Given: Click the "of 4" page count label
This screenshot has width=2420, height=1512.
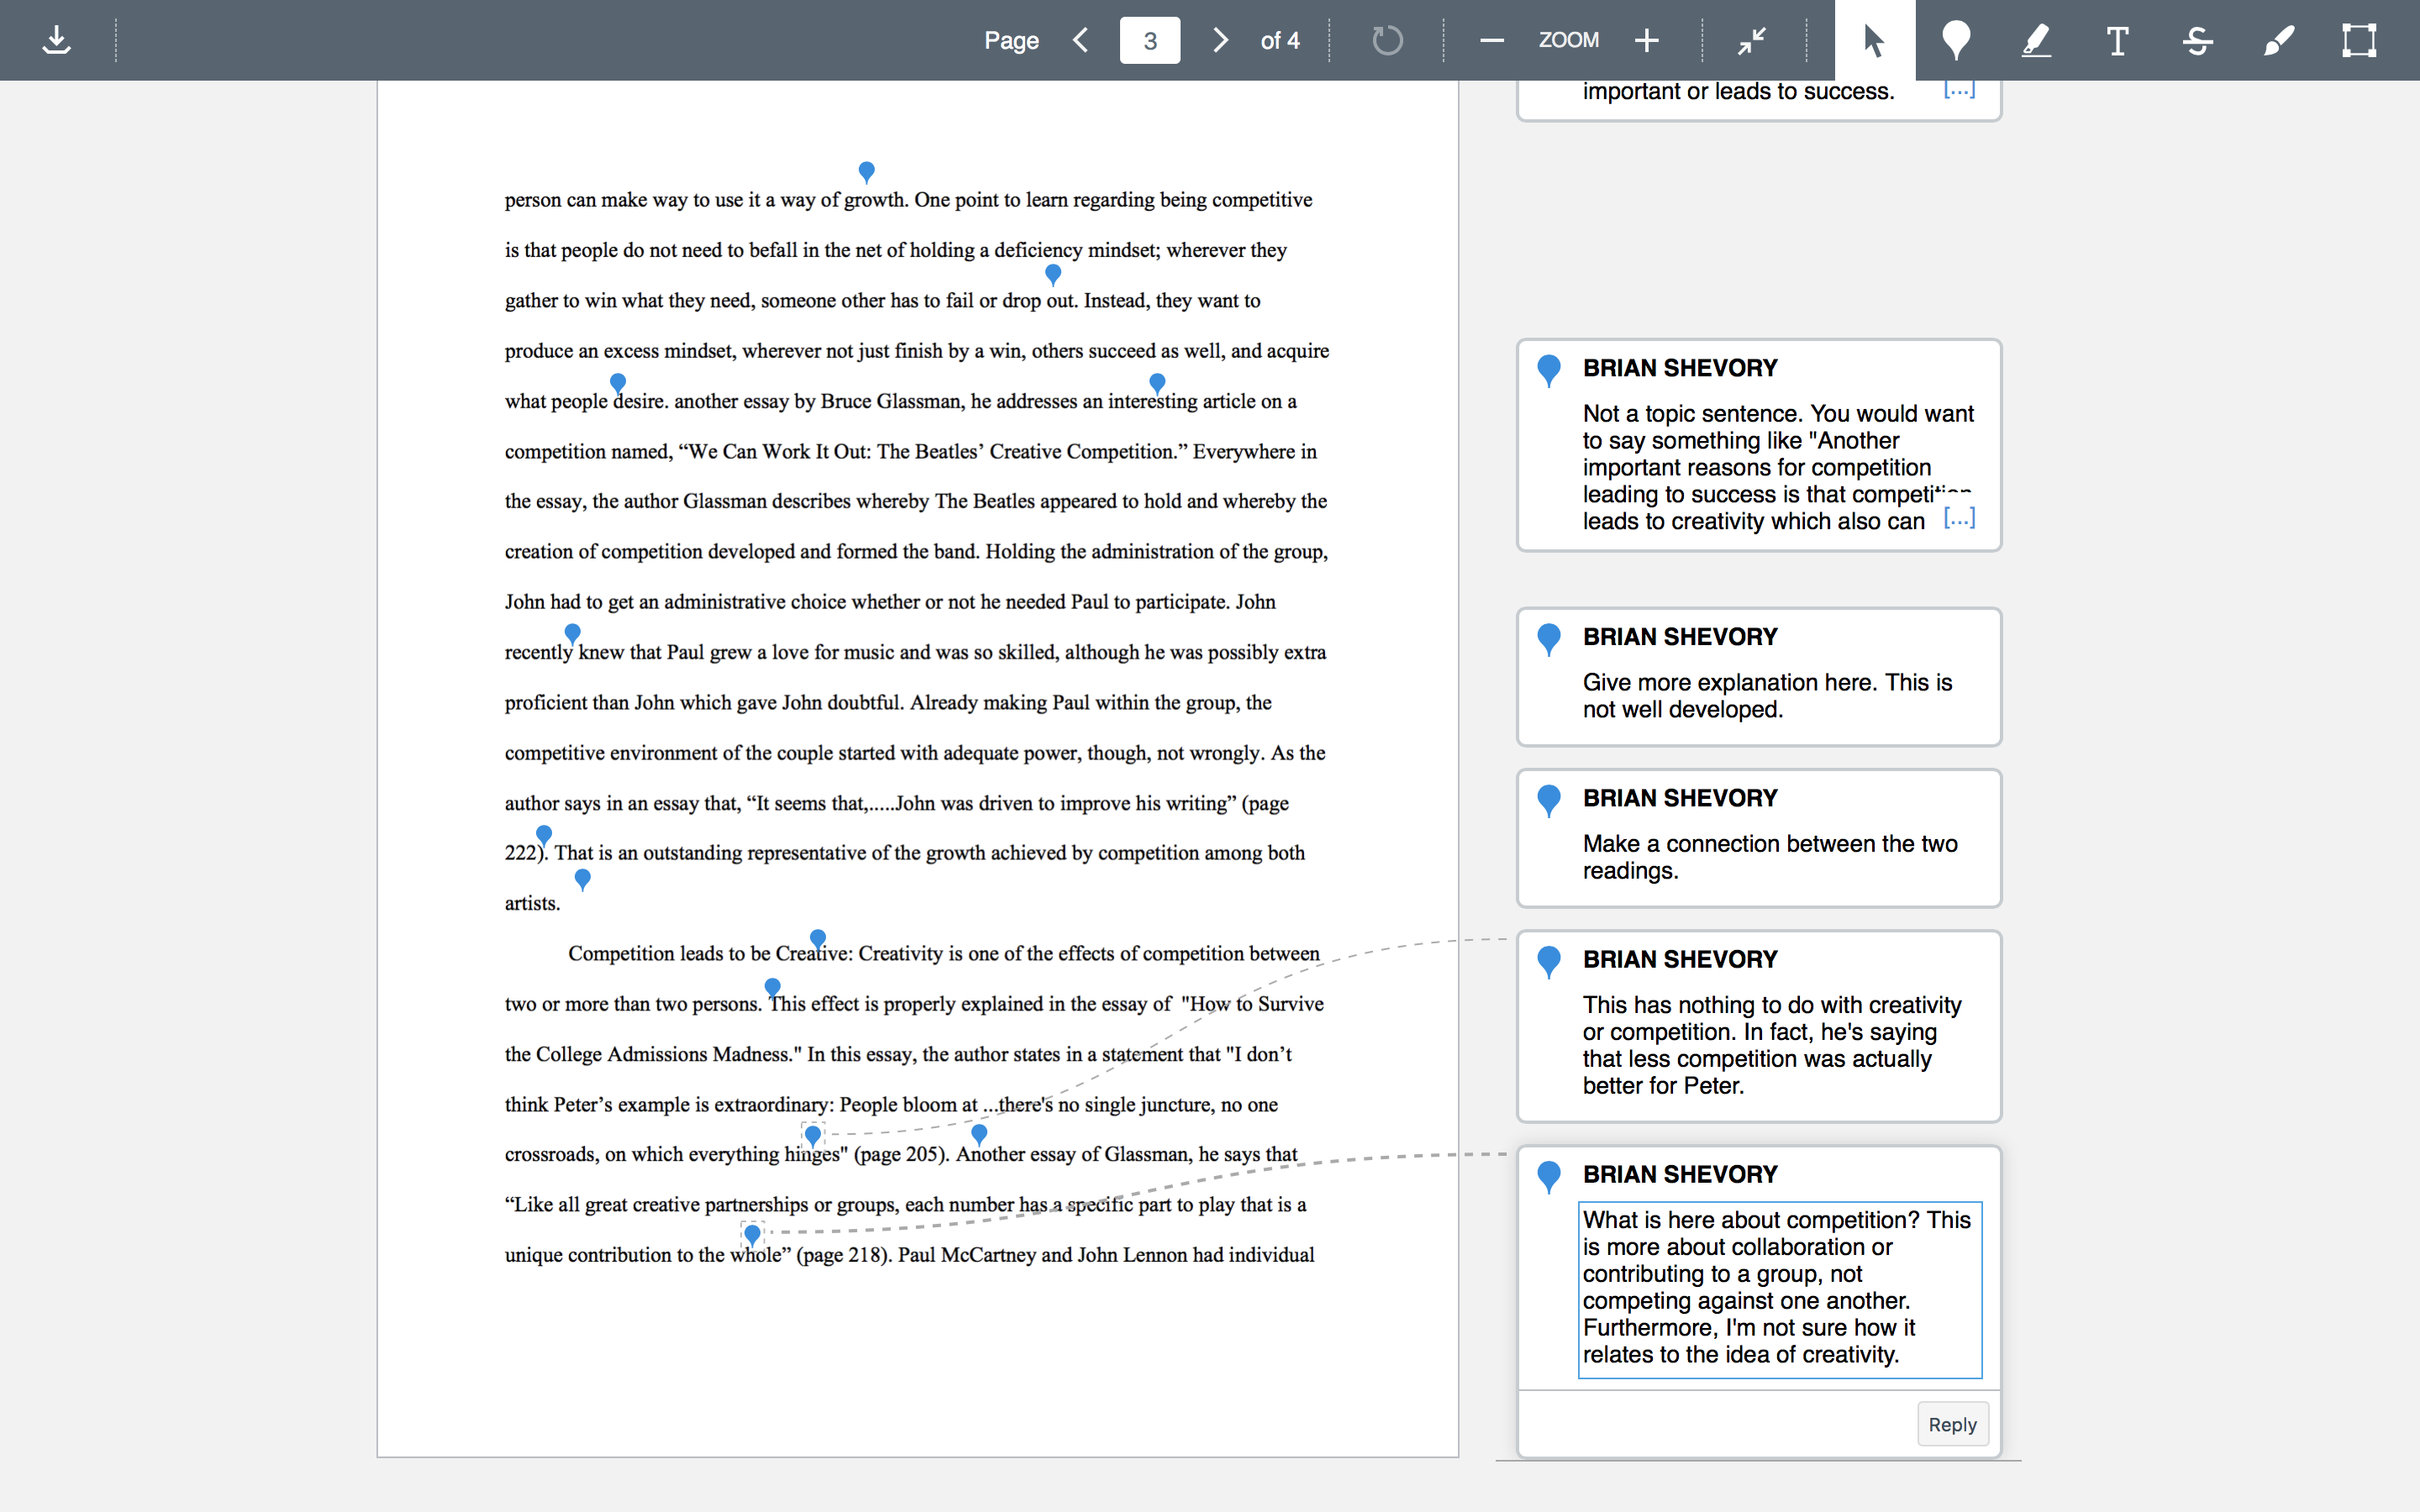Looking at the screenshot, I should click(x=1280, y=40).
